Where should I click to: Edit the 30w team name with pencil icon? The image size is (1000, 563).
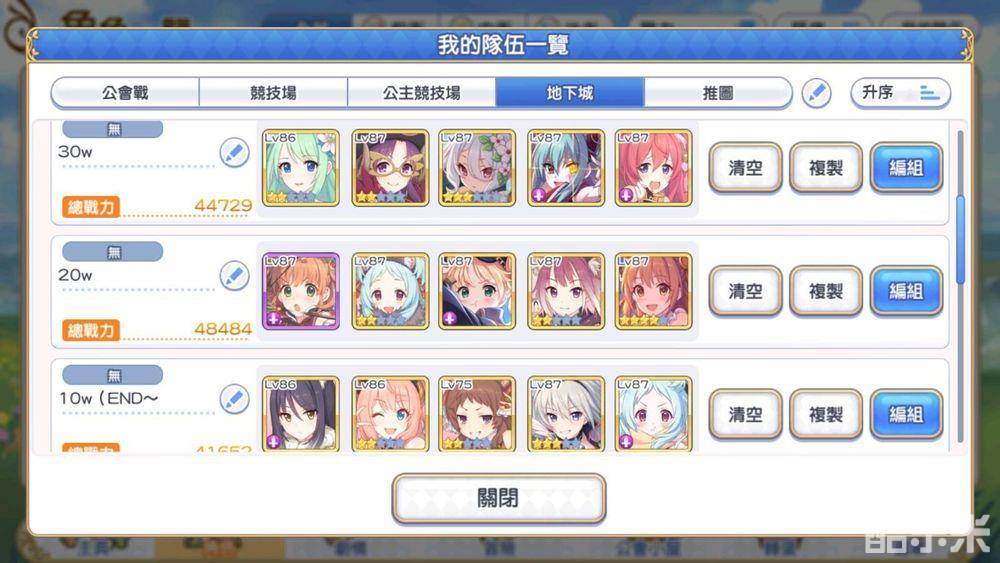[234, 153]
